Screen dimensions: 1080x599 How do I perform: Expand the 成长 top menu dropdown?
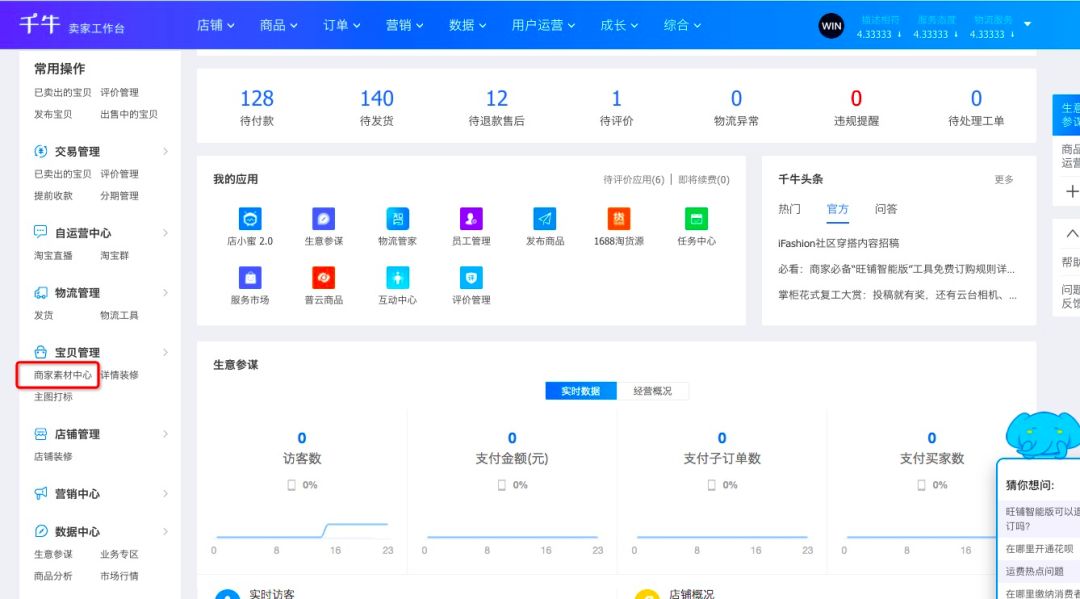[x=619, y=25]
